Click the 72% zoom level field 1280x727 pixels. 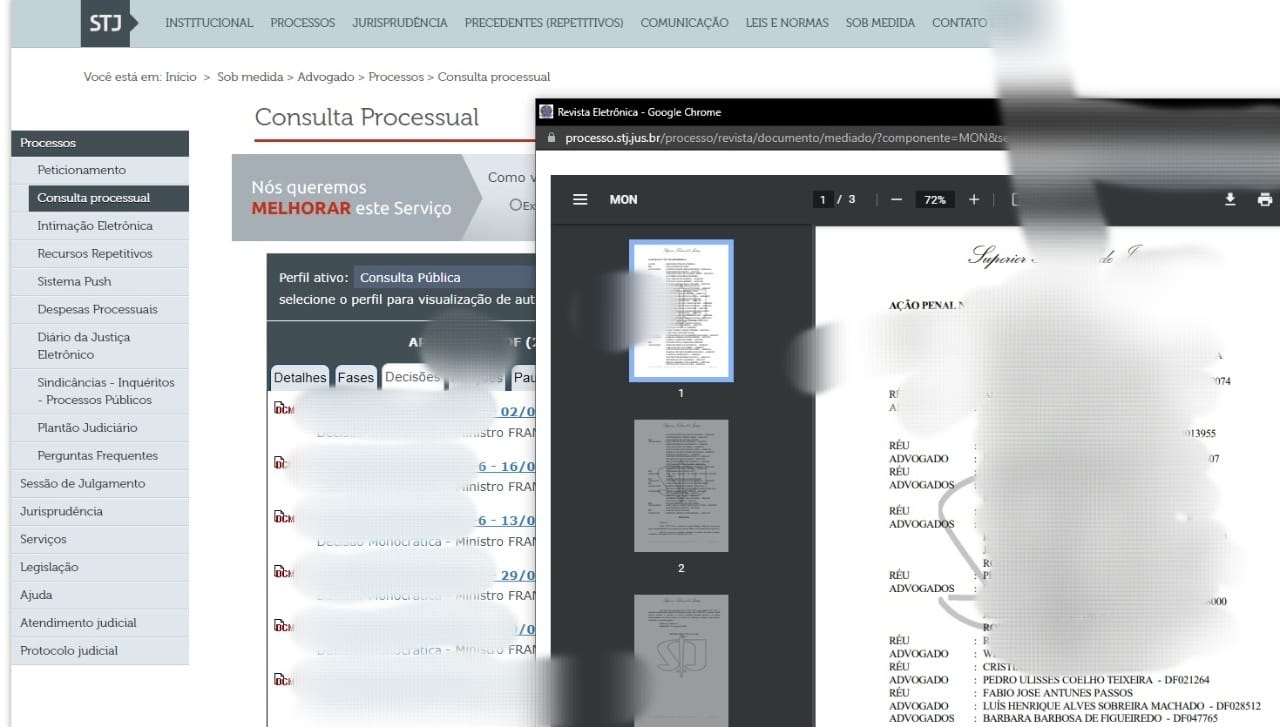coord(935,199)
